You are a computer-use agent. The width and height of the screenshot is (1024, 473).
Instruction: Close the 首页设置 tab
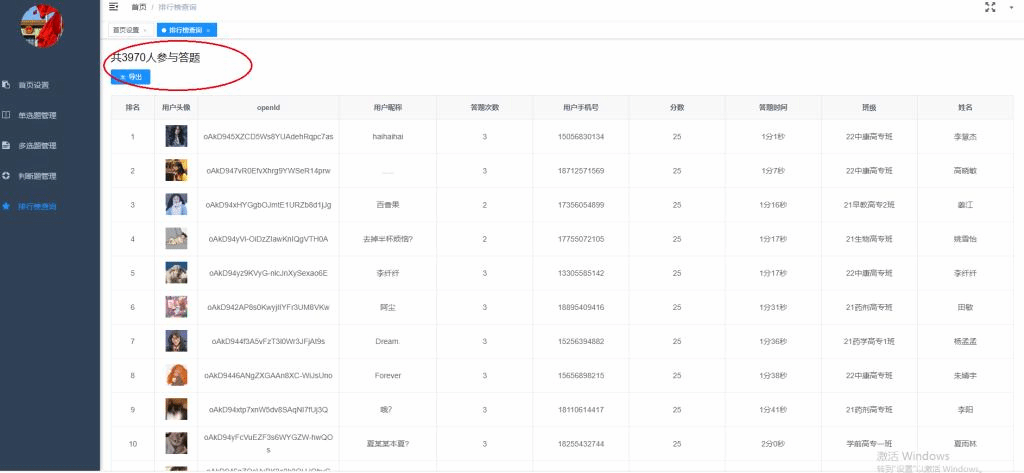click(x=146, y=30)
